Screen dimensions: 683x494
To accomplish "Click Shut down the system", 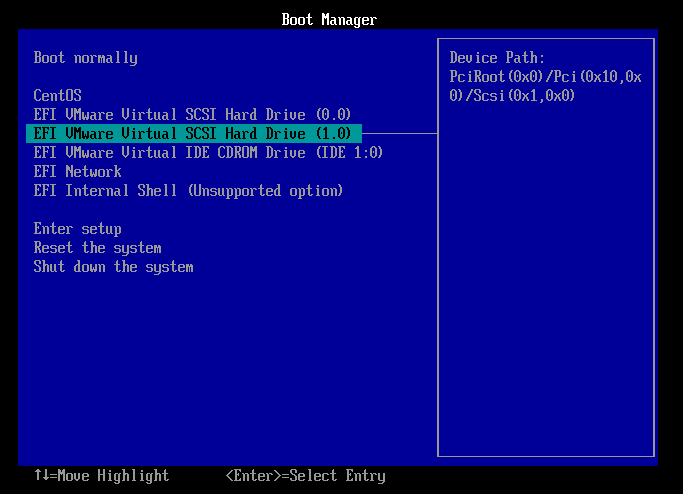I will 113,267.
